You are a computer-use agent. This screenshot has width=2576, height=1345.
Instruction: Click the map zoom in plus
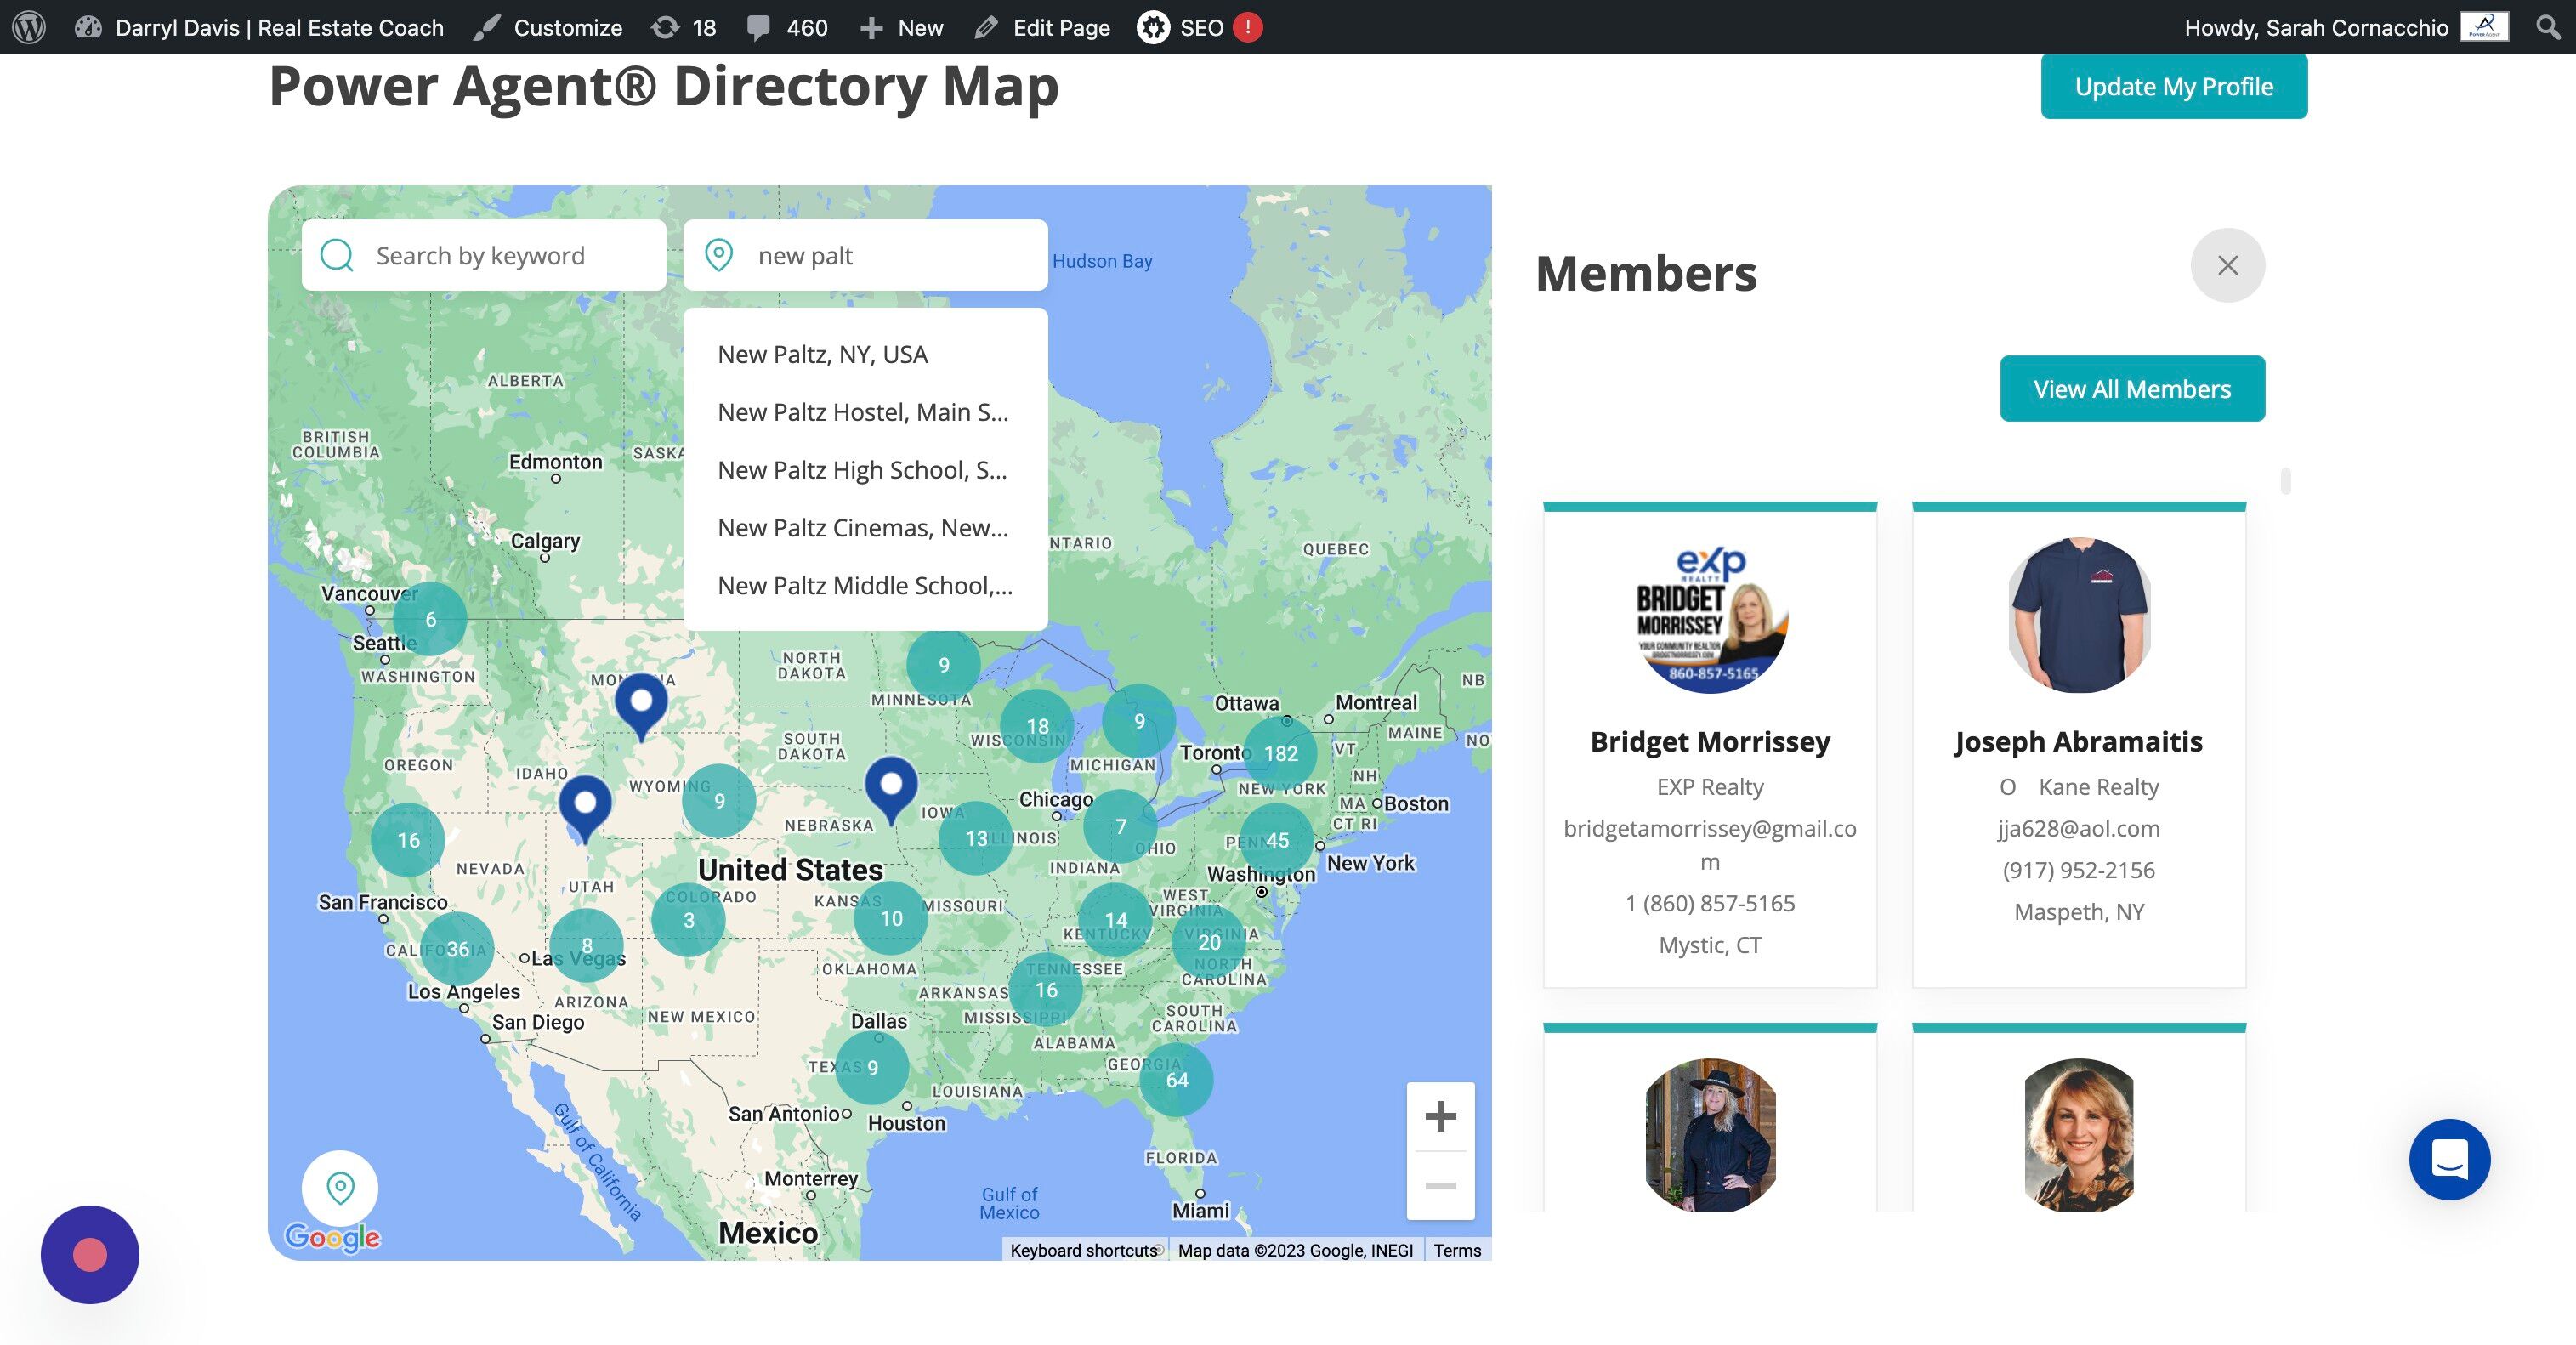[1440, 1116]
